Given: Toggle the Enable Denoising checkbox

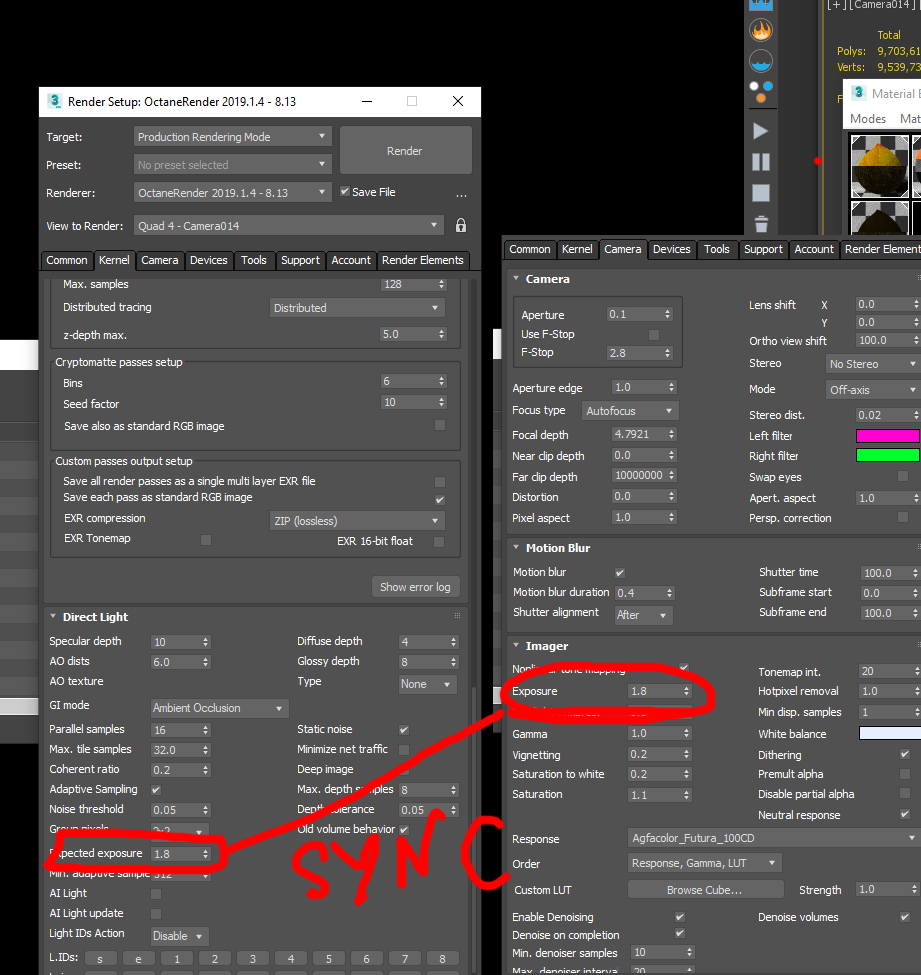Looking at the screenshot, I should (680, 917).
